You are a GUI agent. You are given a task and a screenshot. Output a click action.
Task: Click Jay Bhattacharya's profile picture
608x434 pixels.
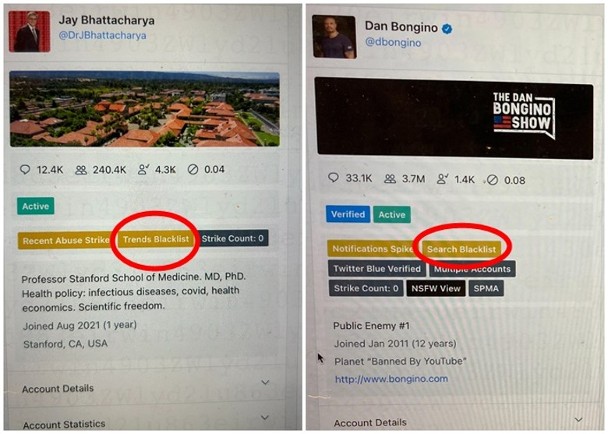(29, 31)
